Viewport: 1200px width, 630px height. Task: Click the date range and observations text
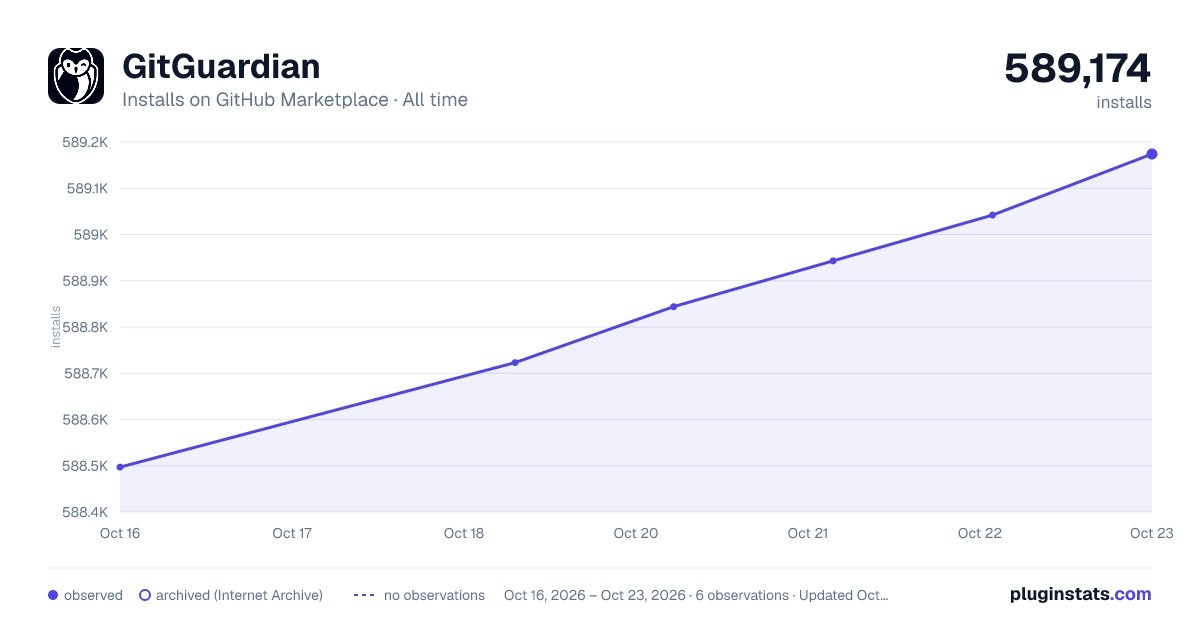(x=696, y=595)
